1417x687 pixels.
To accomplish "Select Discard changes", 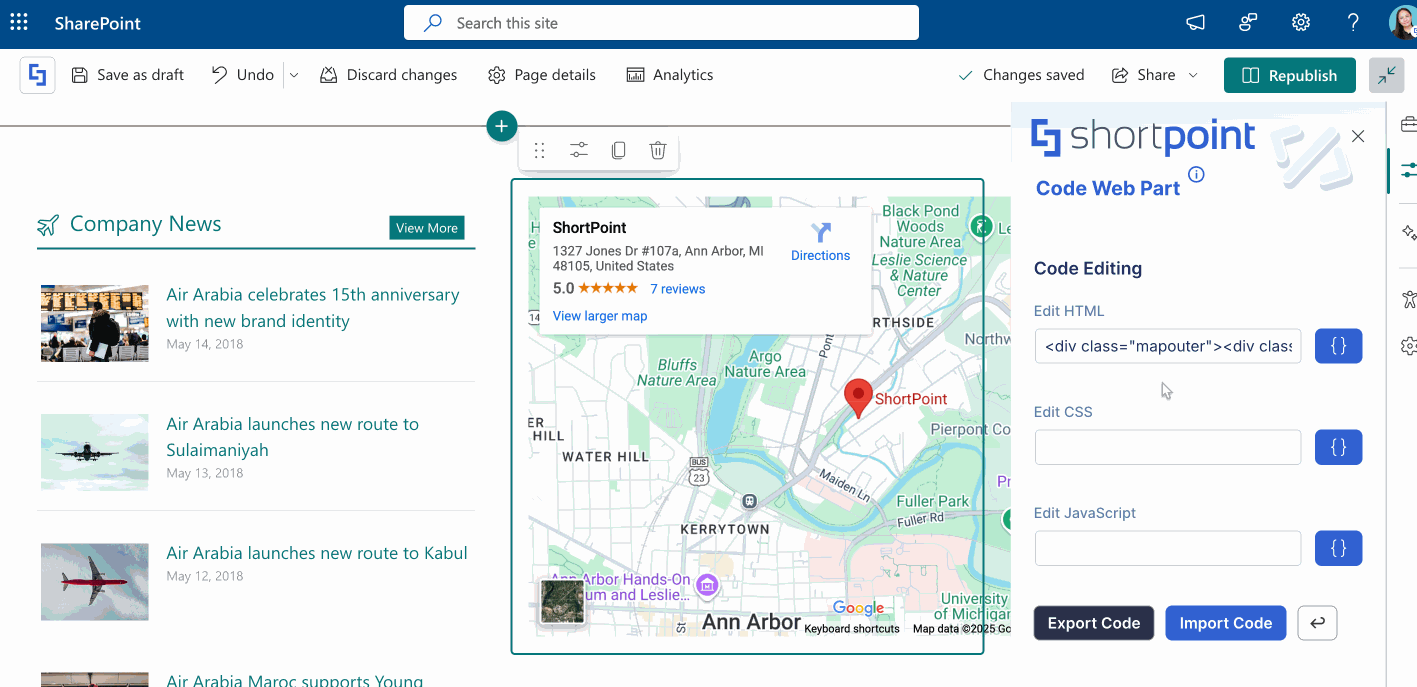I will [x=388, y=75].
